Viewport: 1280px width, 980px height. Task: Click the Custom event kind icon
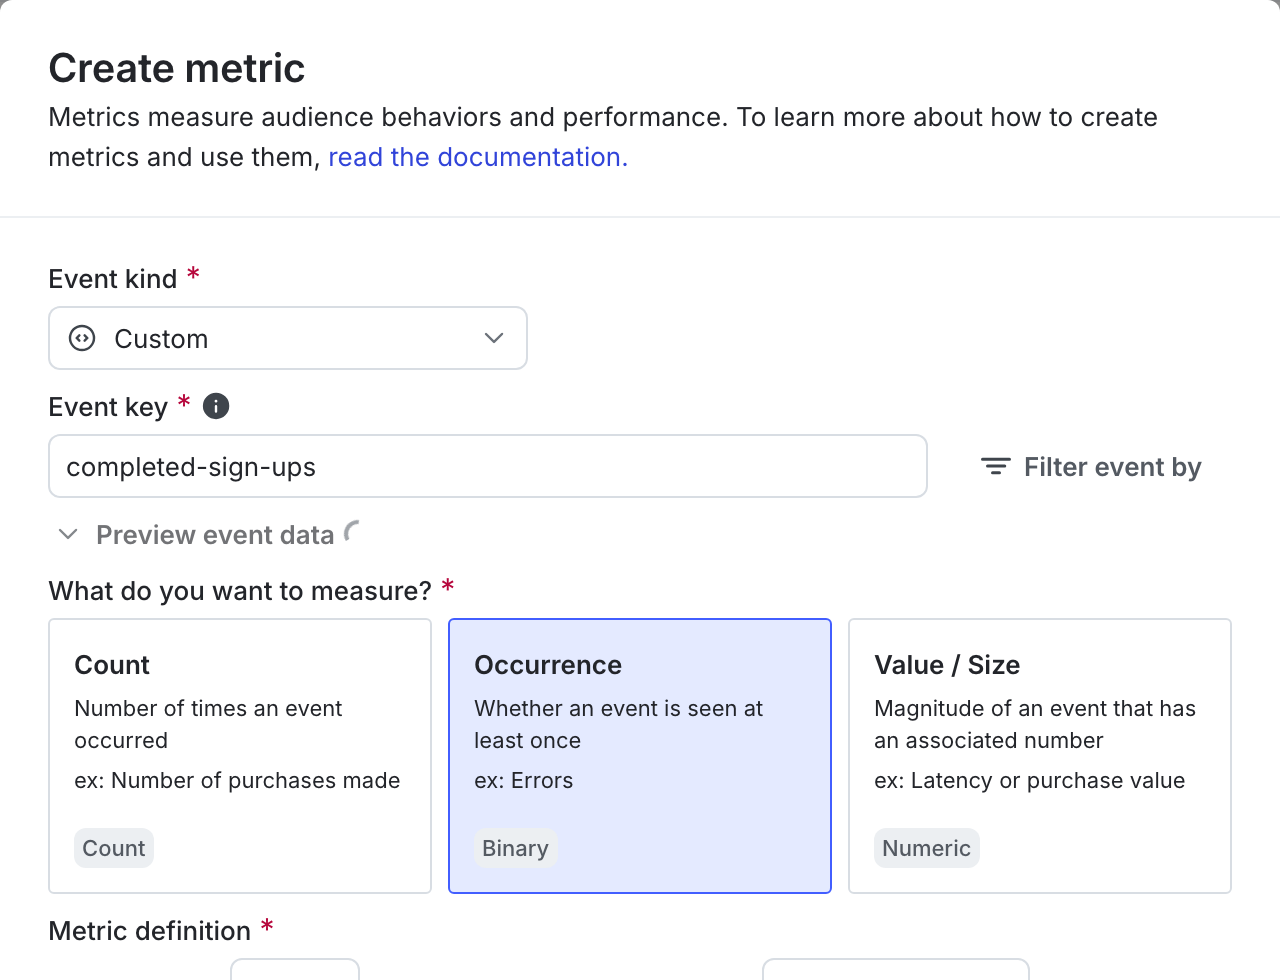coord(80,338)
